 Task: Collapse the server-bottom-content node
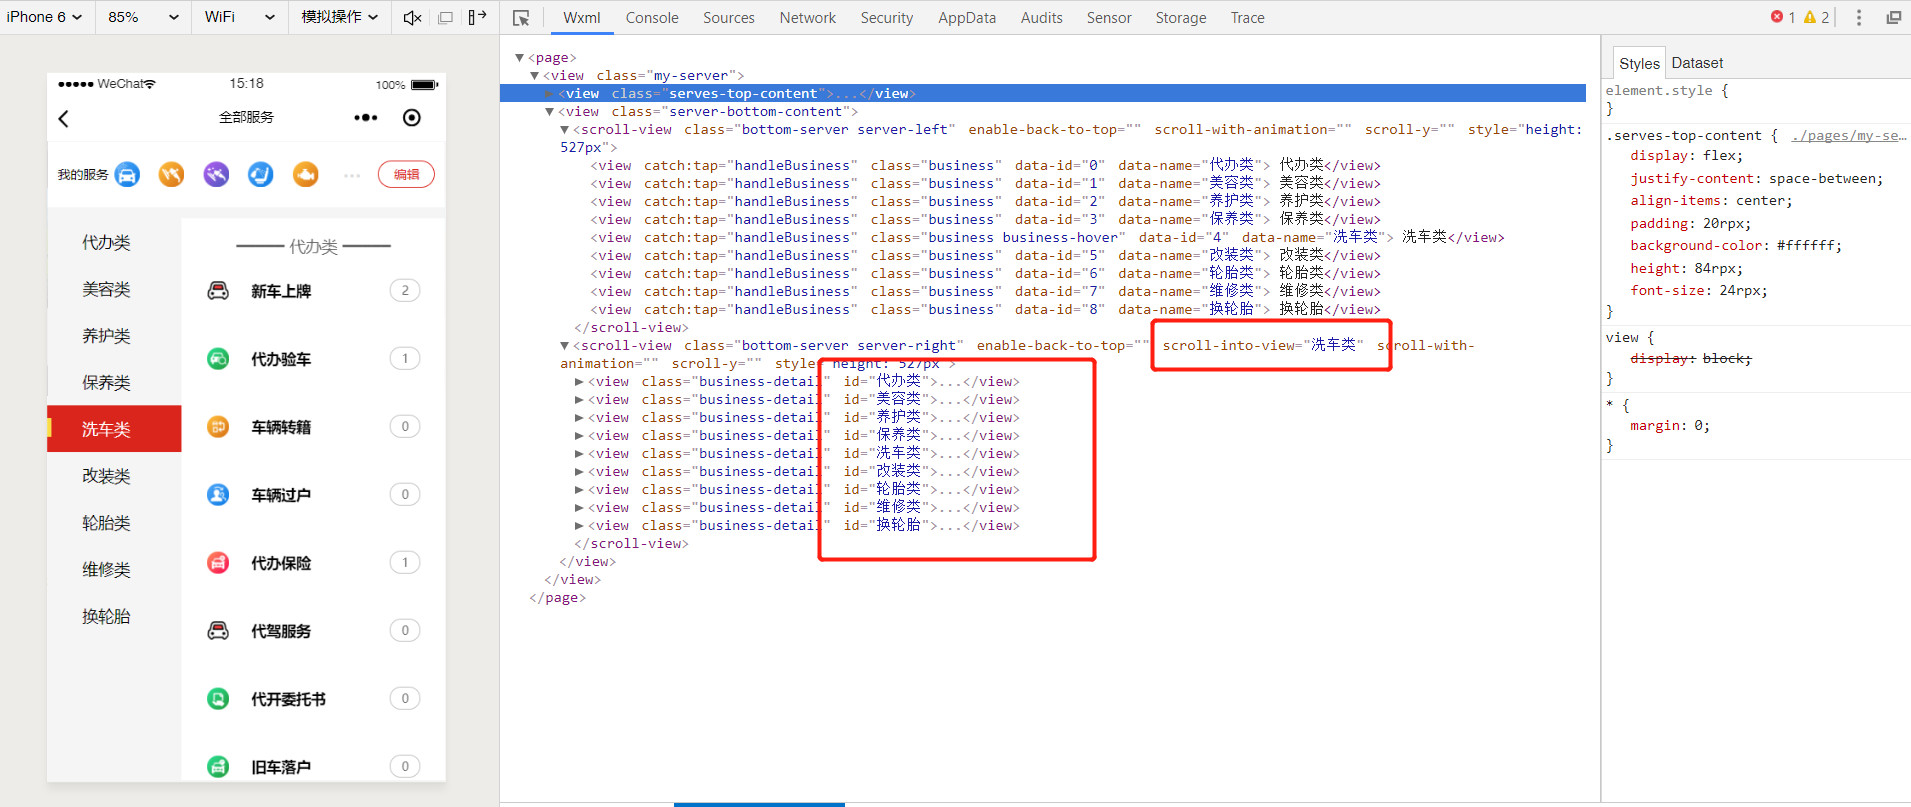(549, 112)
